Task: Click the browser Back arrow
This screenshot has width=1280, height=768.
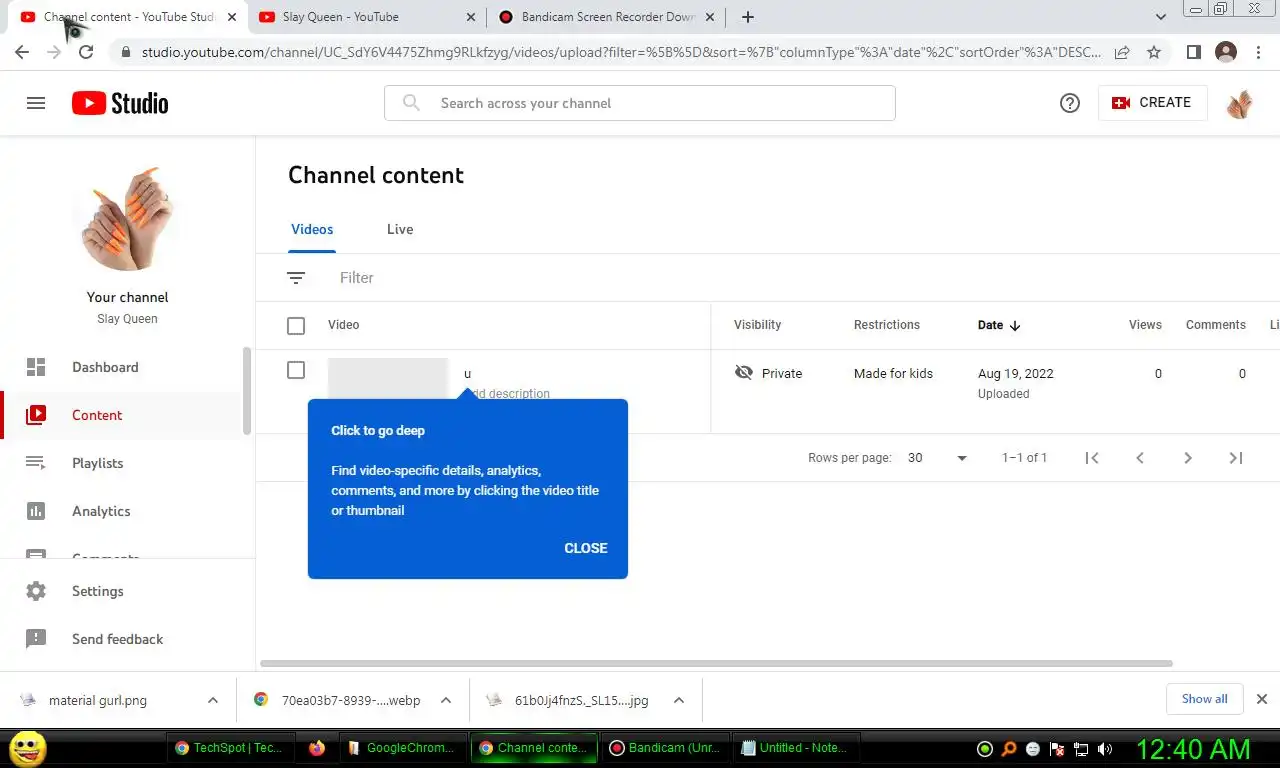Action: click(22, 52)
